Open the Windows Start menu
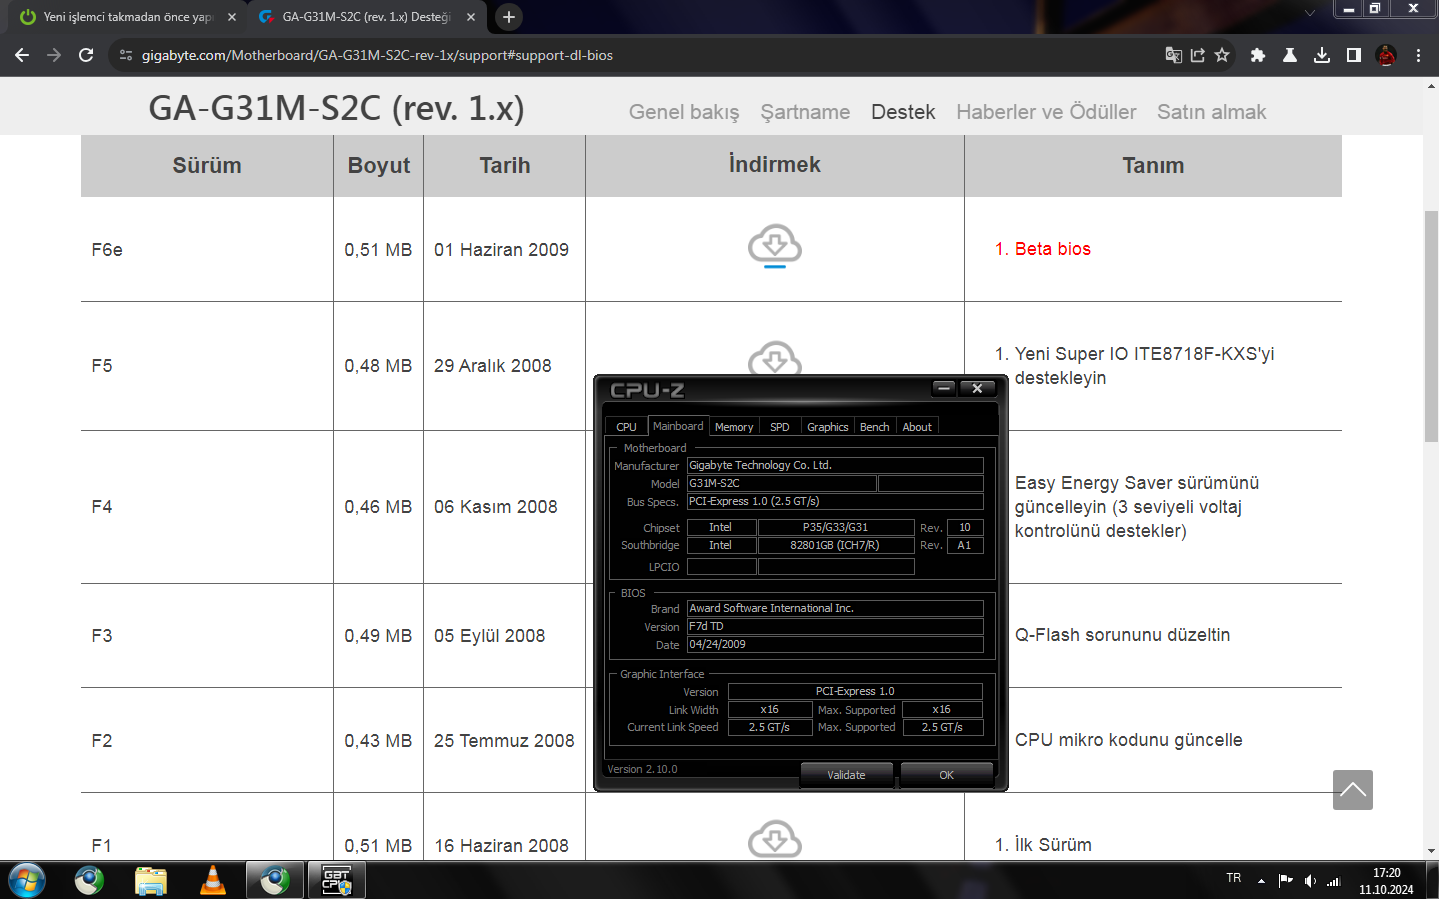Viewport: 1439px width, 899px height. point(27,880)
